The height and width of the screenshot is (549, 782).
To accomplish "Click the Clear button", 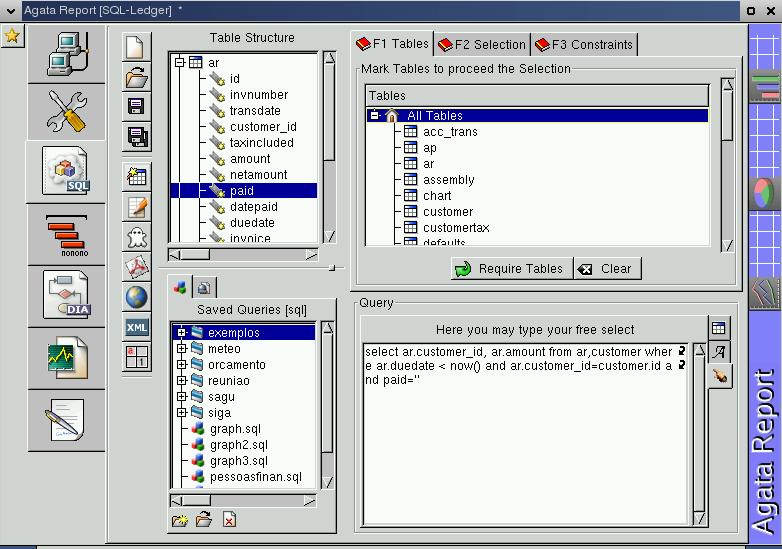I will (x=608, y=268).
